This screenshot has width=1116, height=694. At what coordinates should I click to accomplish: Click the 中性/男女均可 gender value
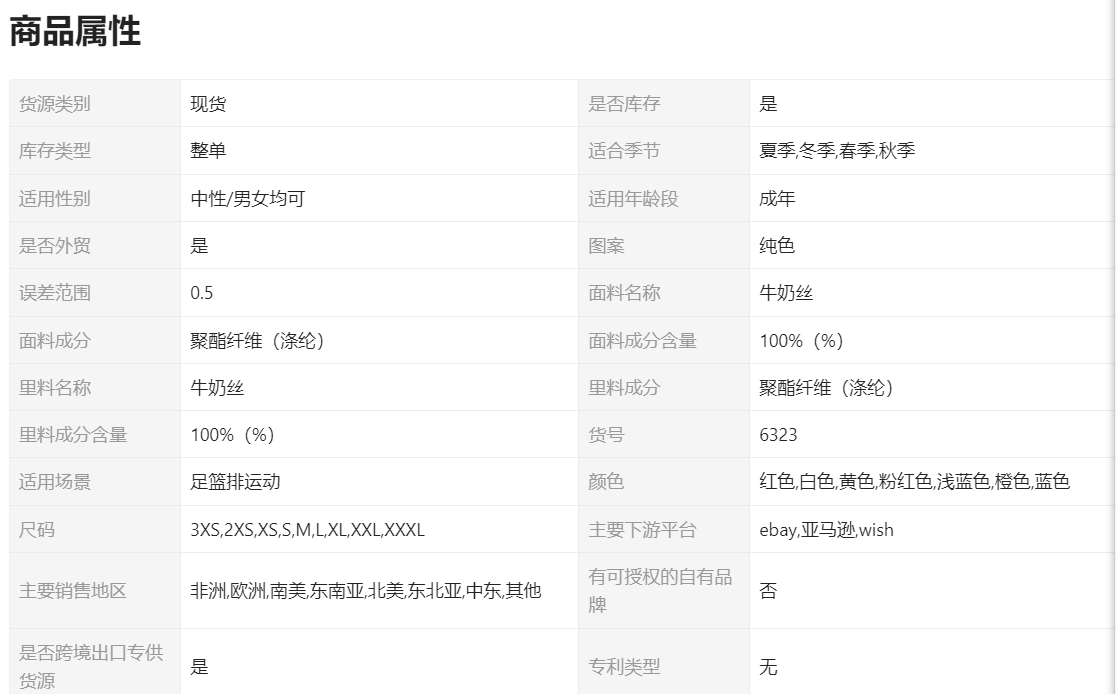247,198
